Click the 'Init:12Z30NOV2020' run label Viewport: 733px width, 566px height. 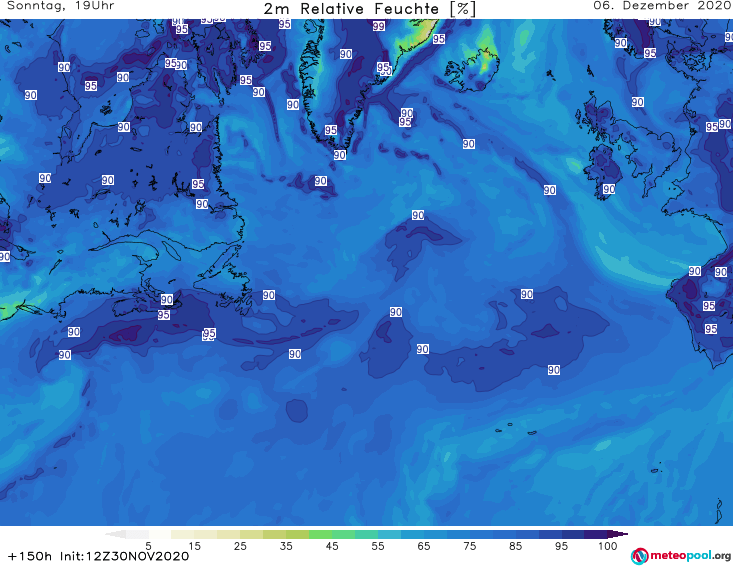(x=124, y=556)
